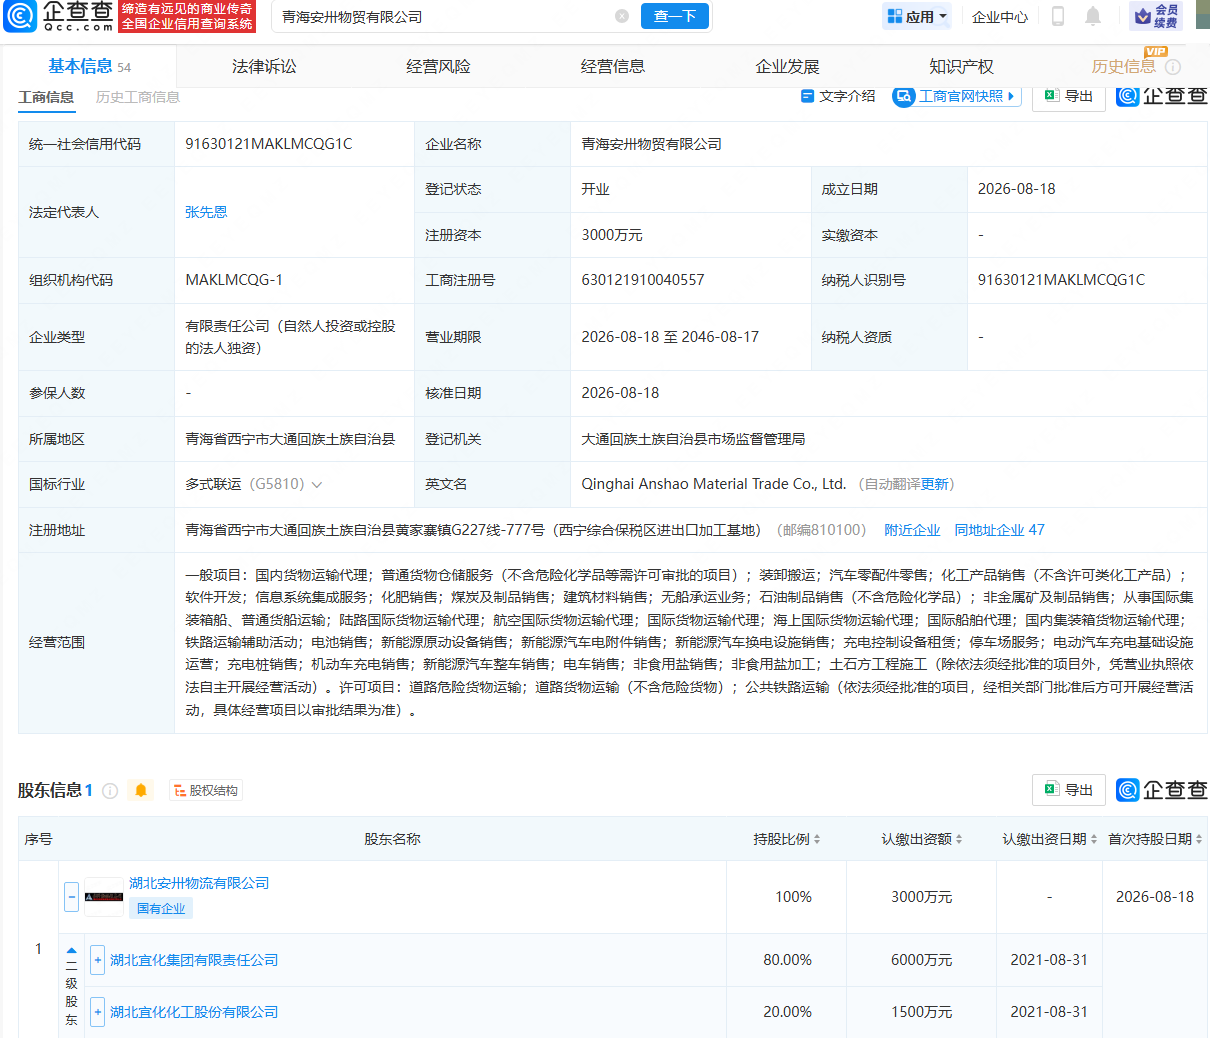Viewport: 1210px width, 1038px height.
Task: Select credit code 91630121MAKLMCQG1C text
Action: (x=269, y=144)
